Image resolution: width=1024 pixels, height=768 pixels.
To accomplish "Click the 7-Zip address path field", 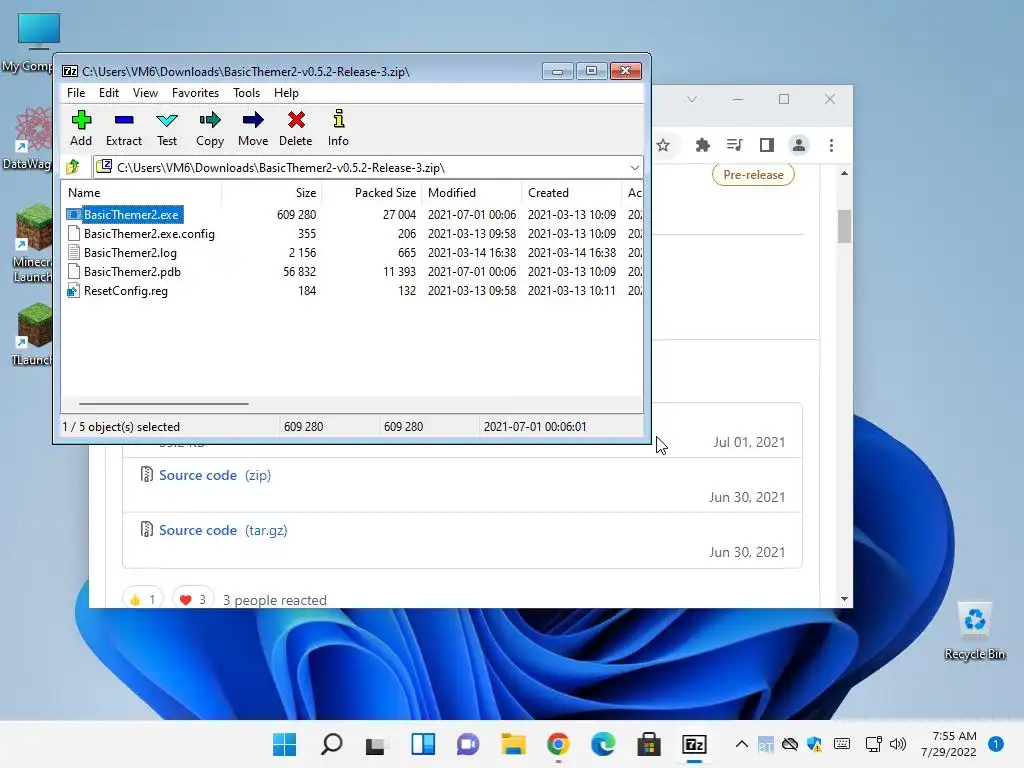I will coord(368,168).
